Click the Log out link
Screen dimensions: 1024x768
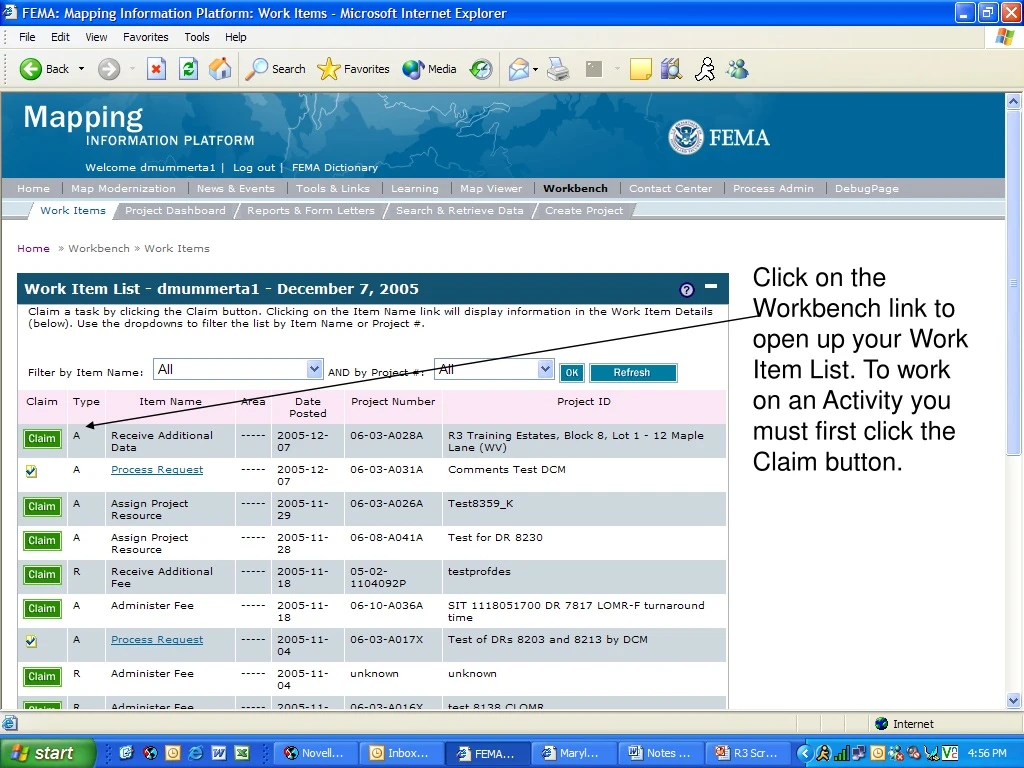coord(254,167)
